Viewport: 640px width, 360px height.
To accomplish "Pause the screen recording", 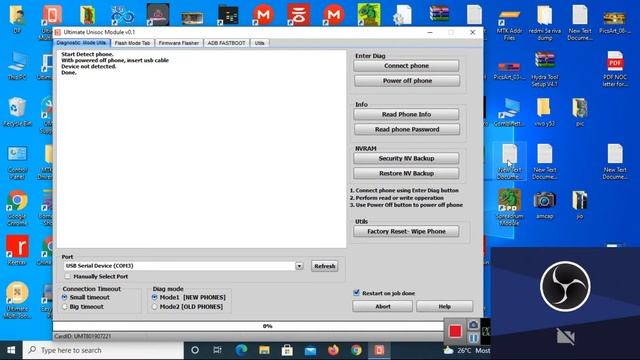I will [473, 338].
